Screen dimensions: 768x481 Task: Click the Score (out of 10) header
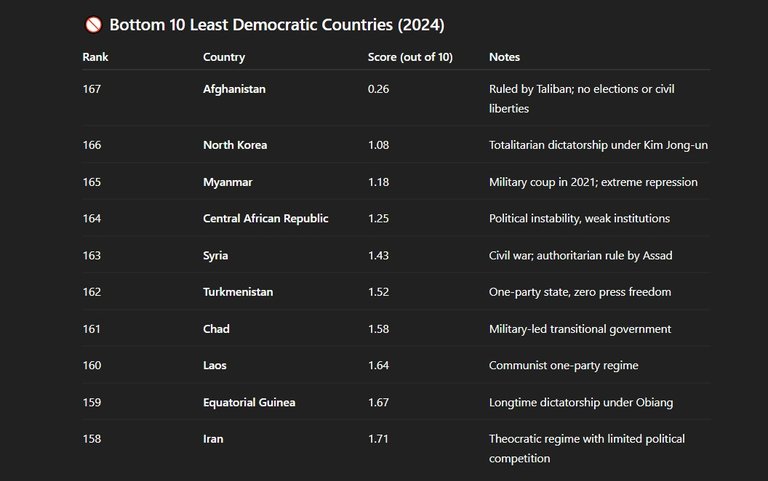[410, 57]
